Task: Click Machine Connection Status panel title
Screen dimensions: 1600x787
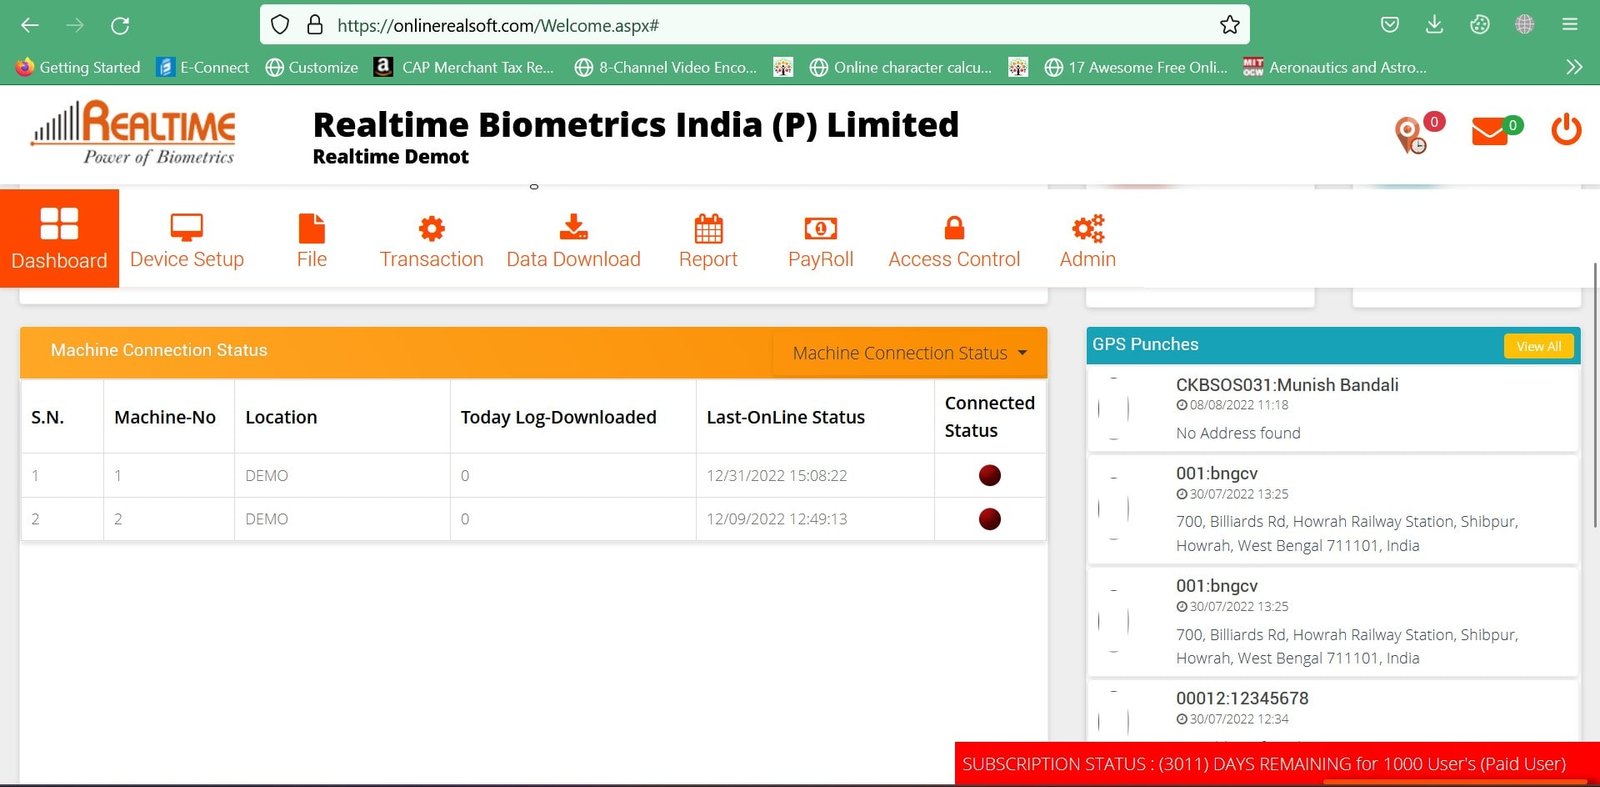Action: click(x=159, y=350)
